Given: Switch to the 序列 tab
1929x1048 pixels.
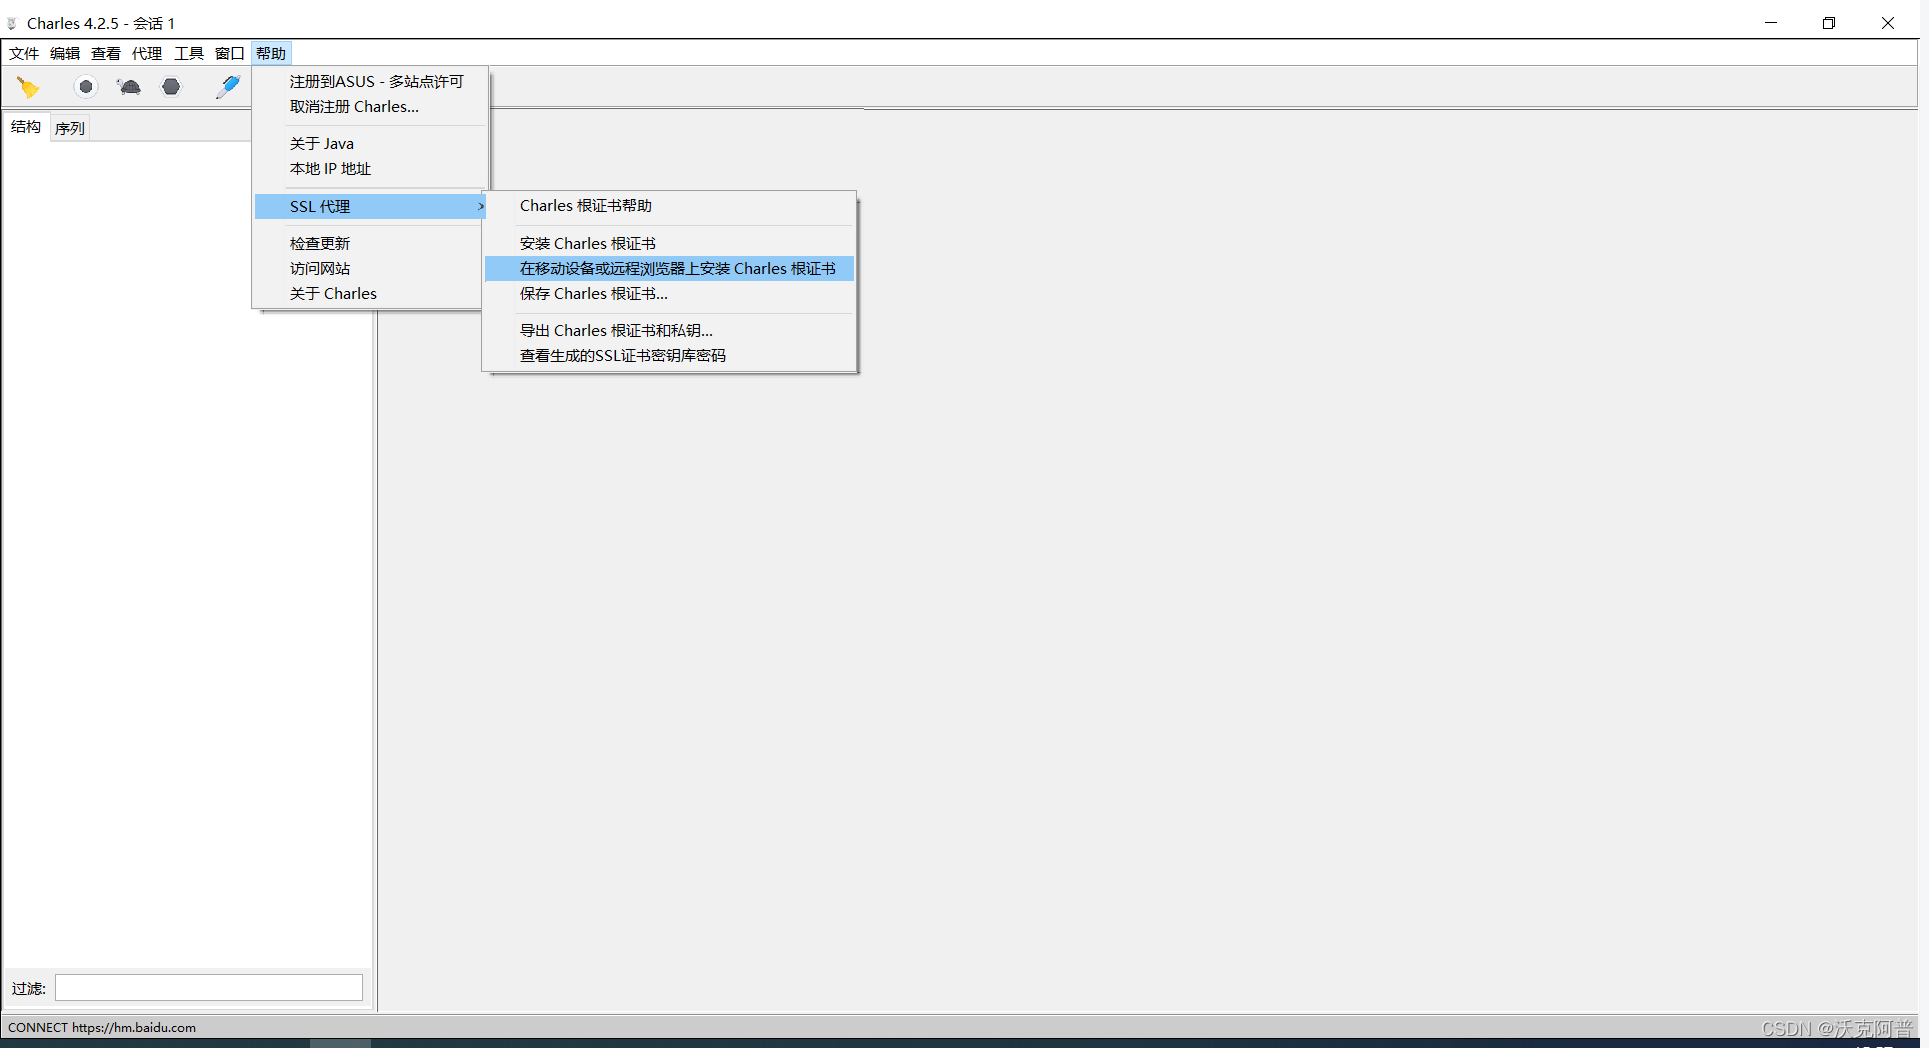Looking at the screenshot, I should point(70,128).
